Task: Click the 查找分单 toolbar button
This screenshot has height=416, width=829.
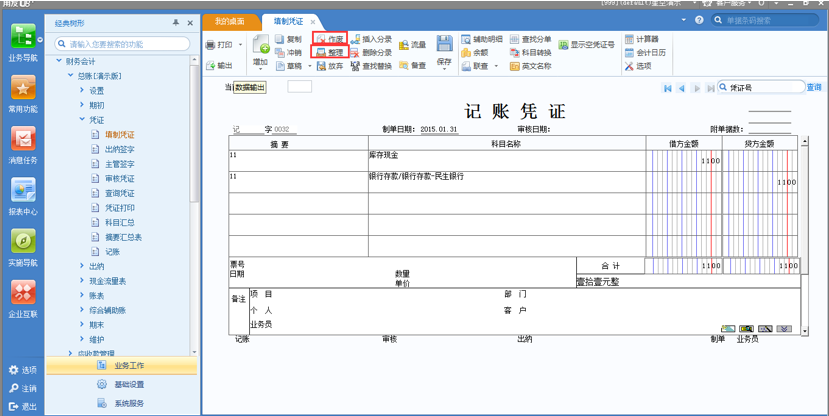Action: (x=531, y=39)
